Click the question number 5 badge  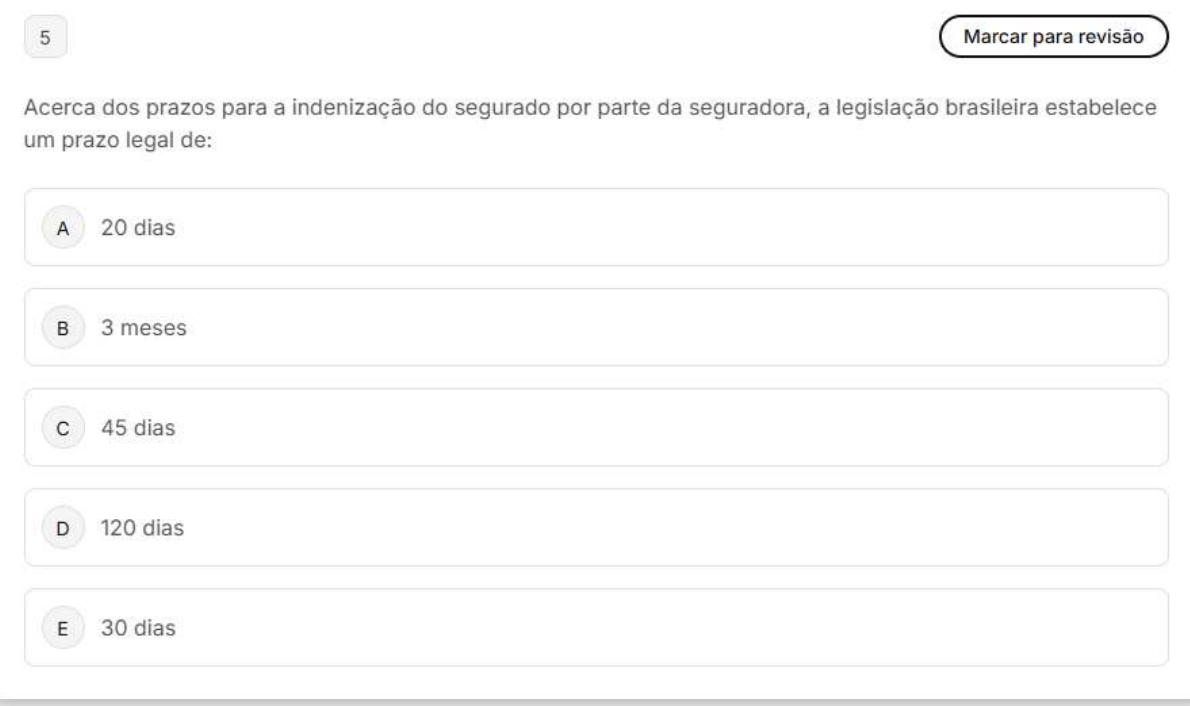pos(45,39)
